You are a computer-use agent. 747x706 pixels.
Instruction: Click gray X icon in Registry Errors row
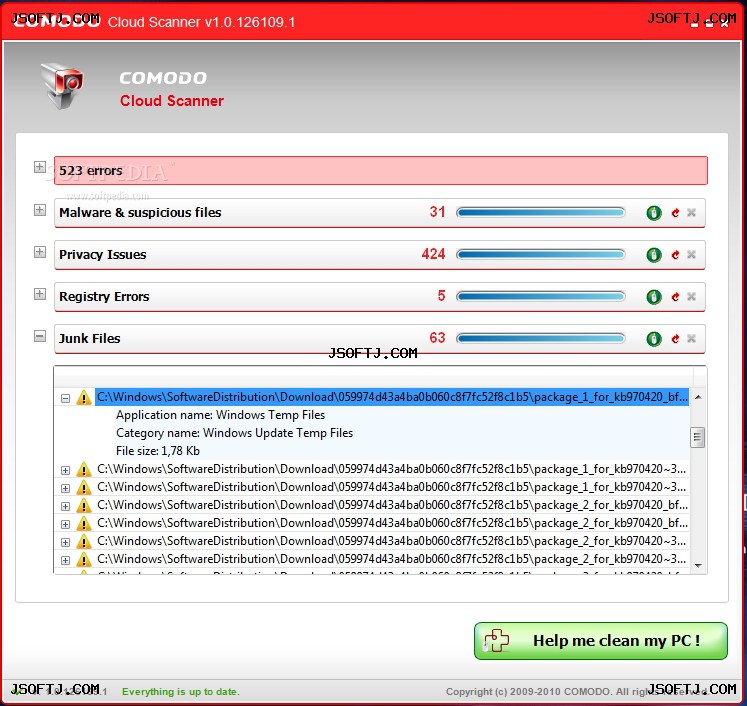[691, 296]
